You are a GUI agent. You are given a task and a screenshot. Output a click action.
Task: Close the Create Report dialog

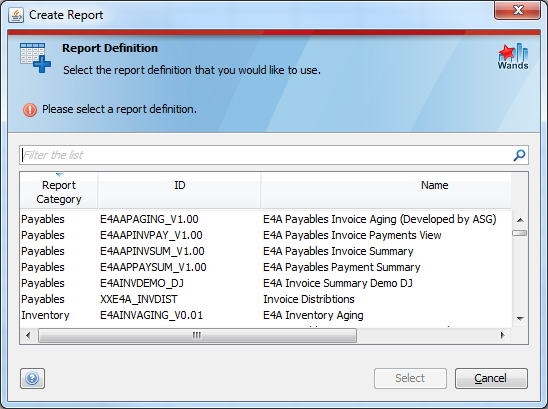[518, 10]
